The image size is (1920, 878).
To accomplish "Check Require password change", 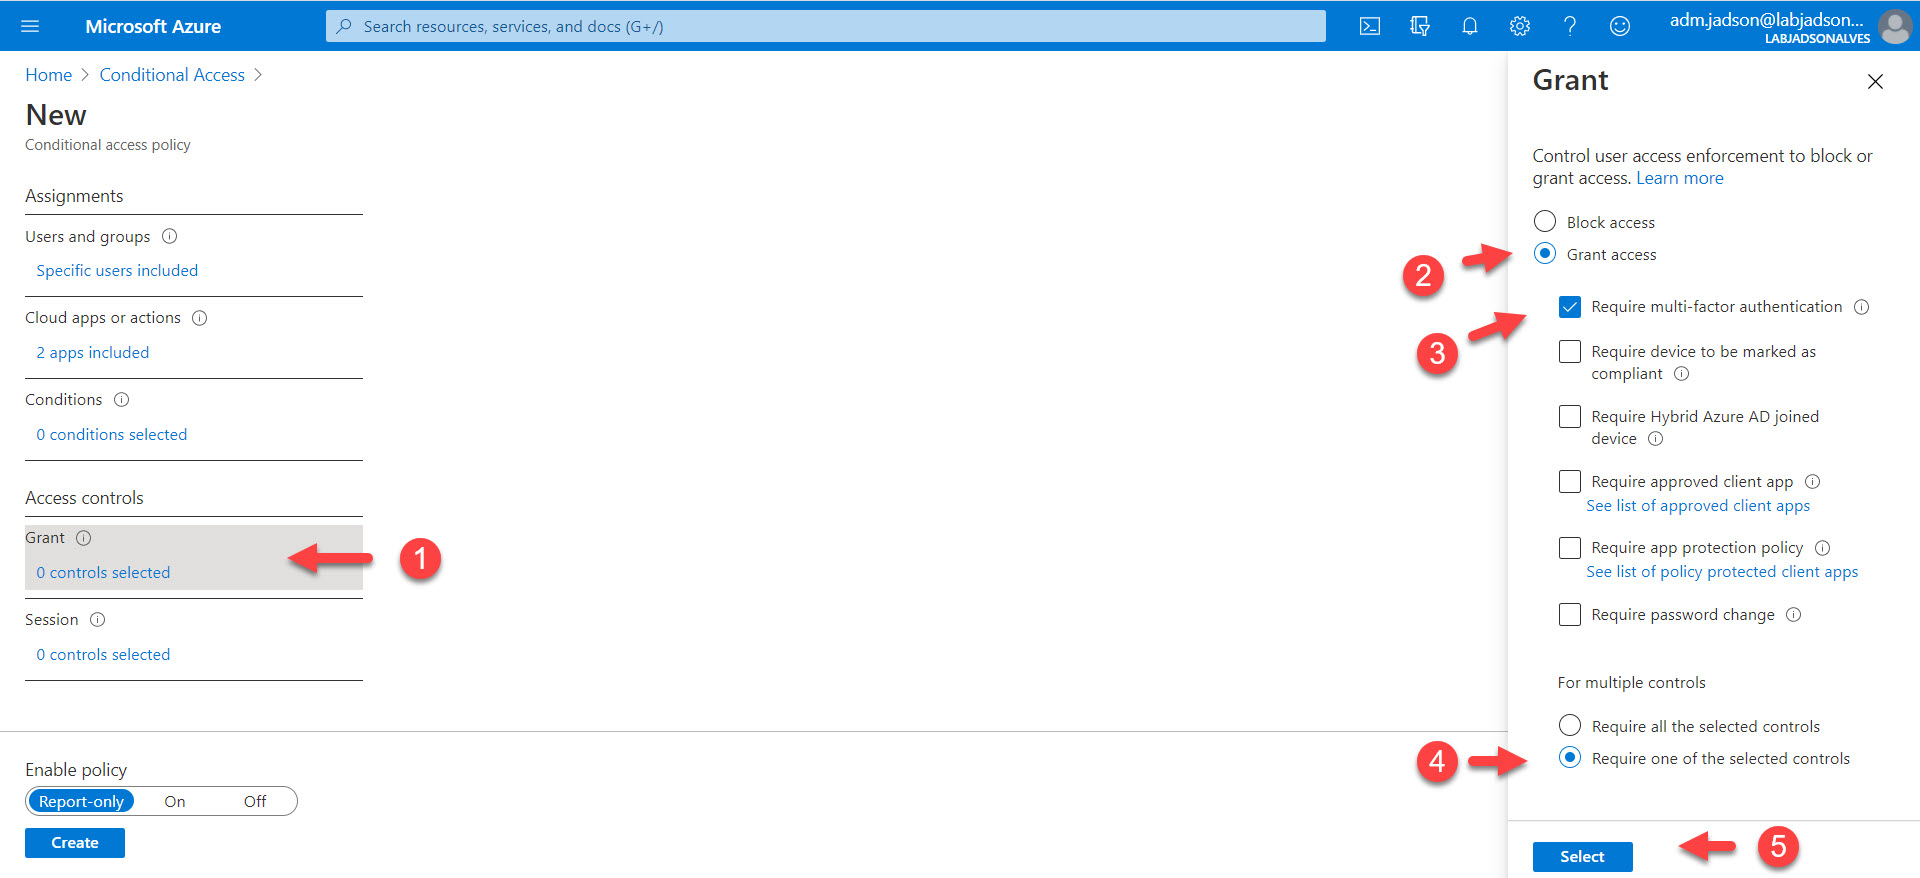I will (x=1570, y=614).
